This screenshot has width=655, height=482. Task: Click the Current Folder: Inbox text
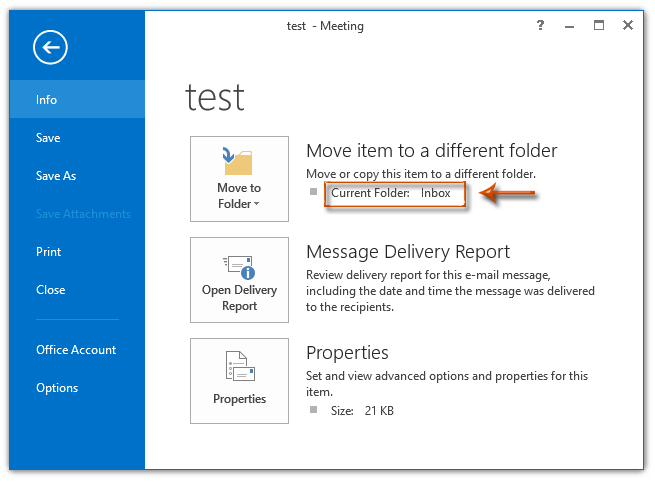[391, 193]
